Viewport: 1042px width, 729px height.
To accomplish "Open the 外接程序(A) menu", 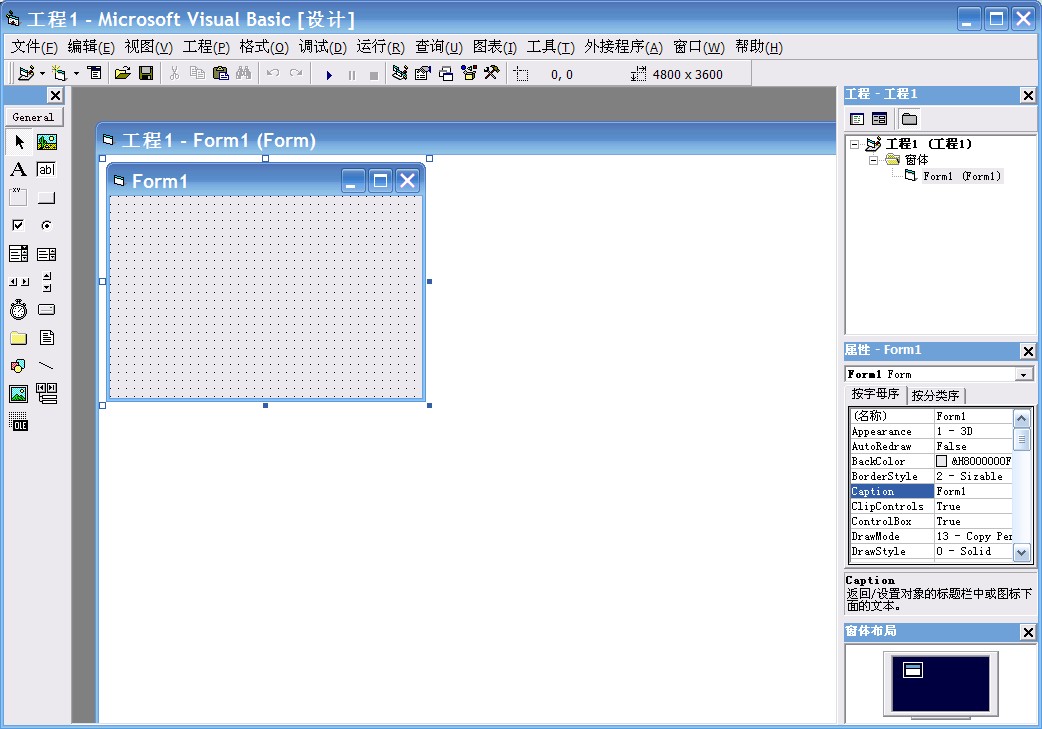I will tap(623, 47).
